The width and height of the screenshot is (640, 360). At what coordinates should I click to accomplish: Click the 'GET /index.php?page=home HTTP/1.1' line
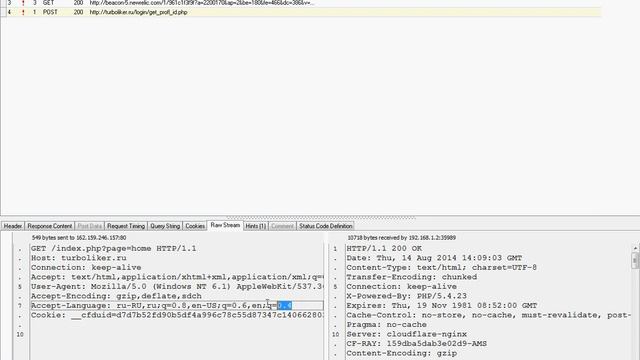click(x=113, y=248)
